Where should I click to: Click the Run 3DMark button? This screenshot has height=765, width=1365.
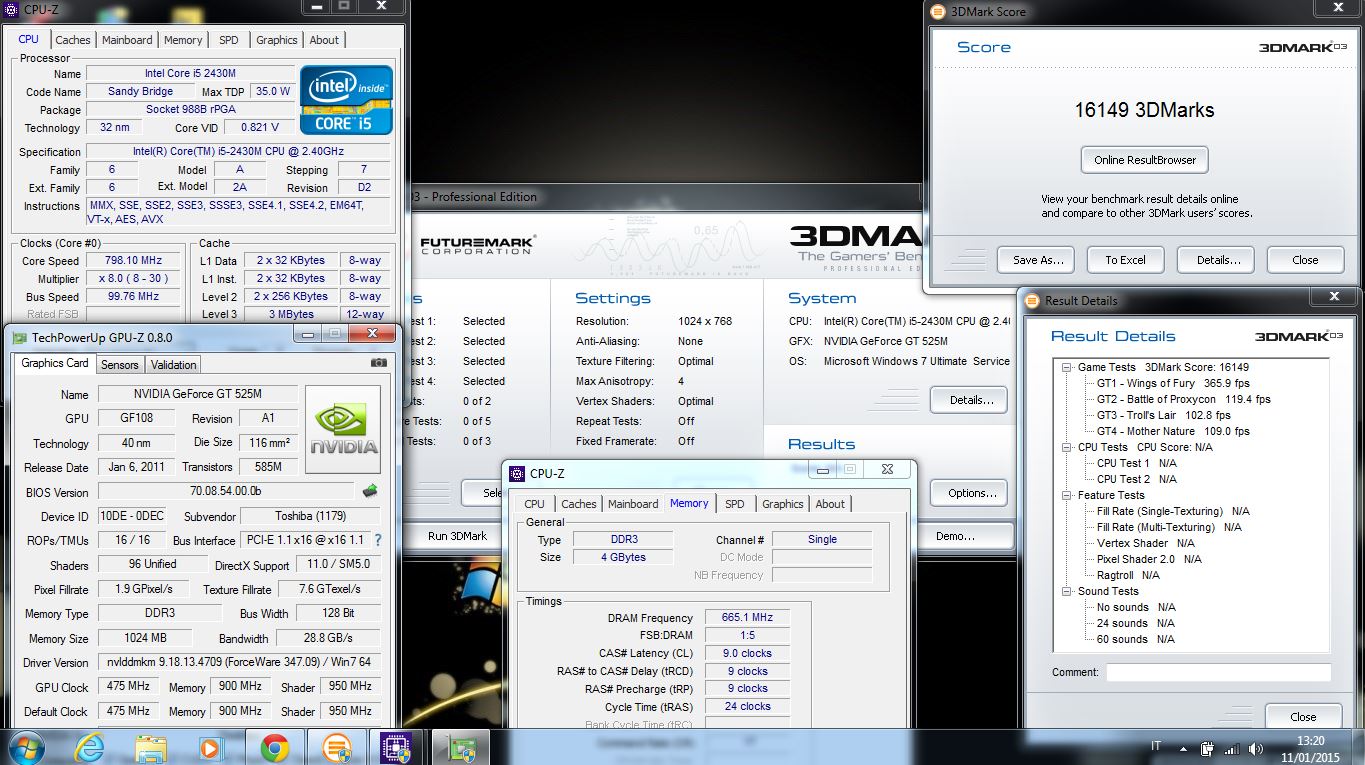pos(458,536)
